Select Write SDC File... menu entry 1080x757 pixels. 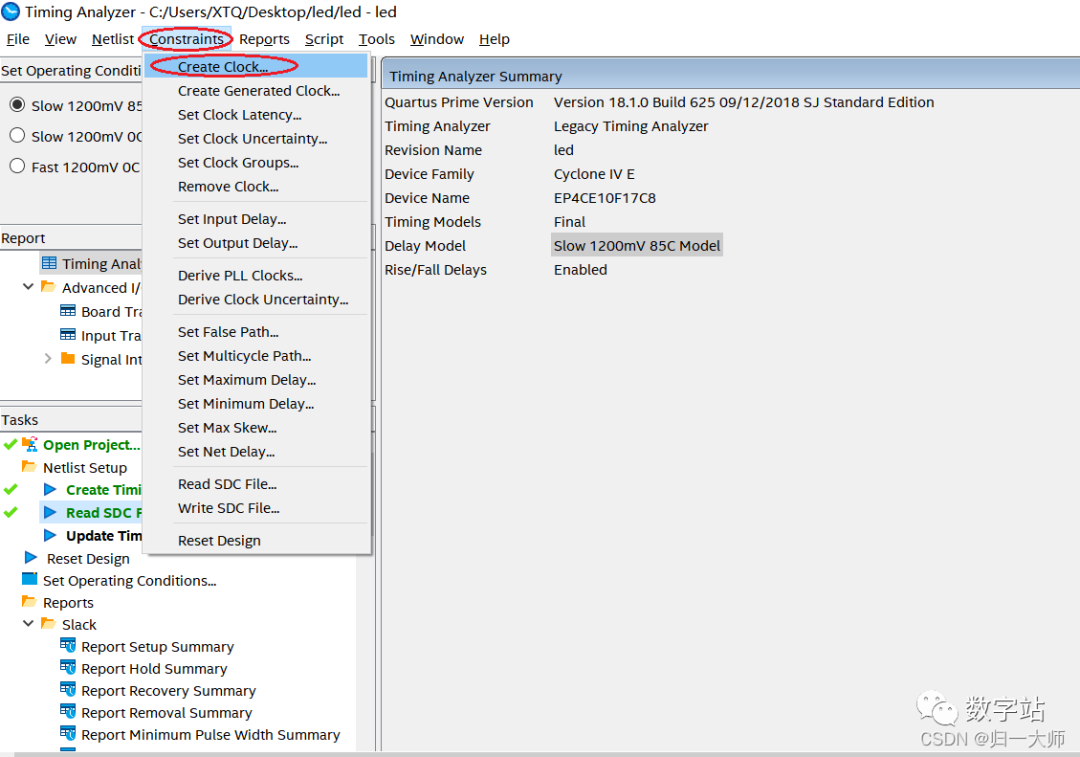256,508
